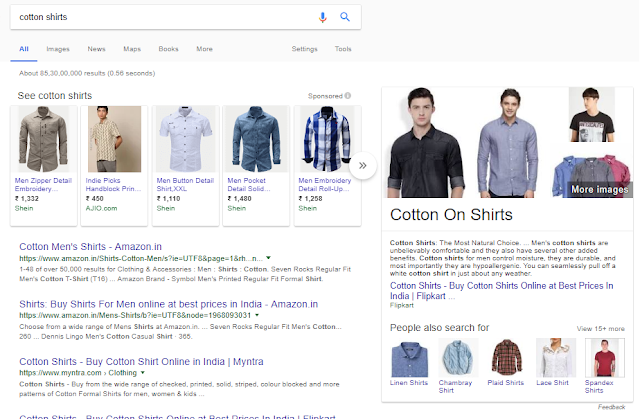
Task: Click the Chambray Shirt thumbnail image
Action: pos(458,358)
